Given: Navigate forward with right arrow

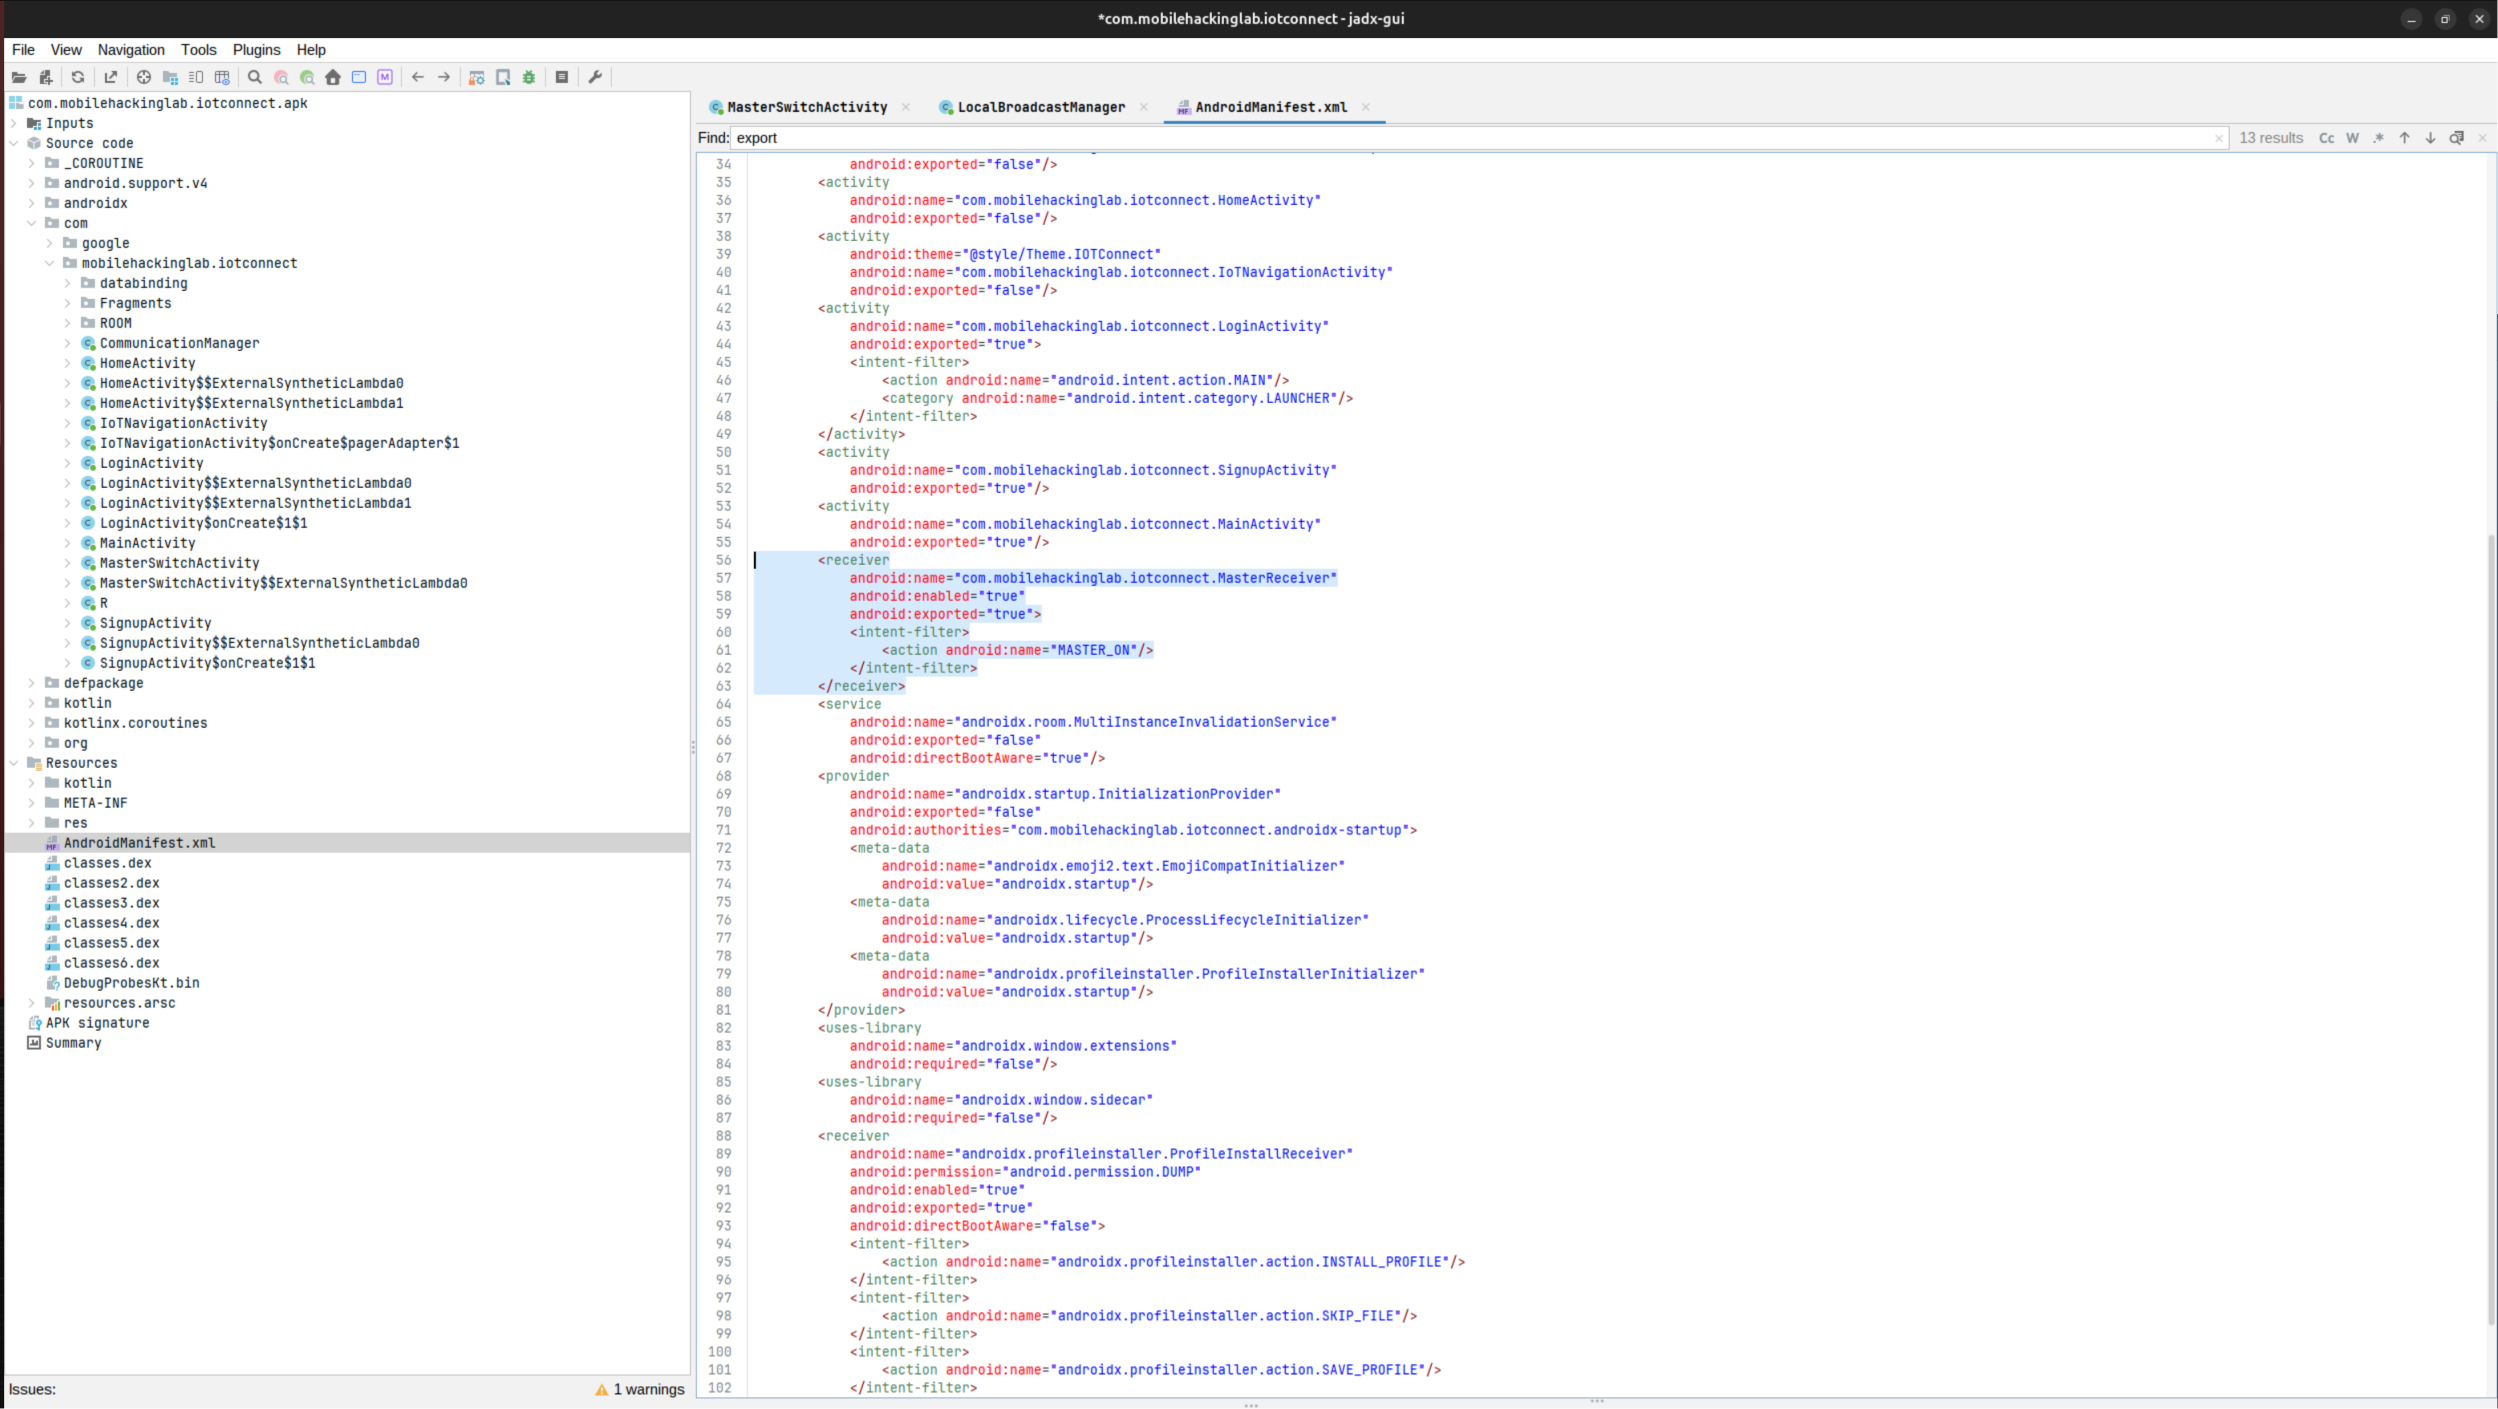Looking at the screenshot, I should click(444, 77).
